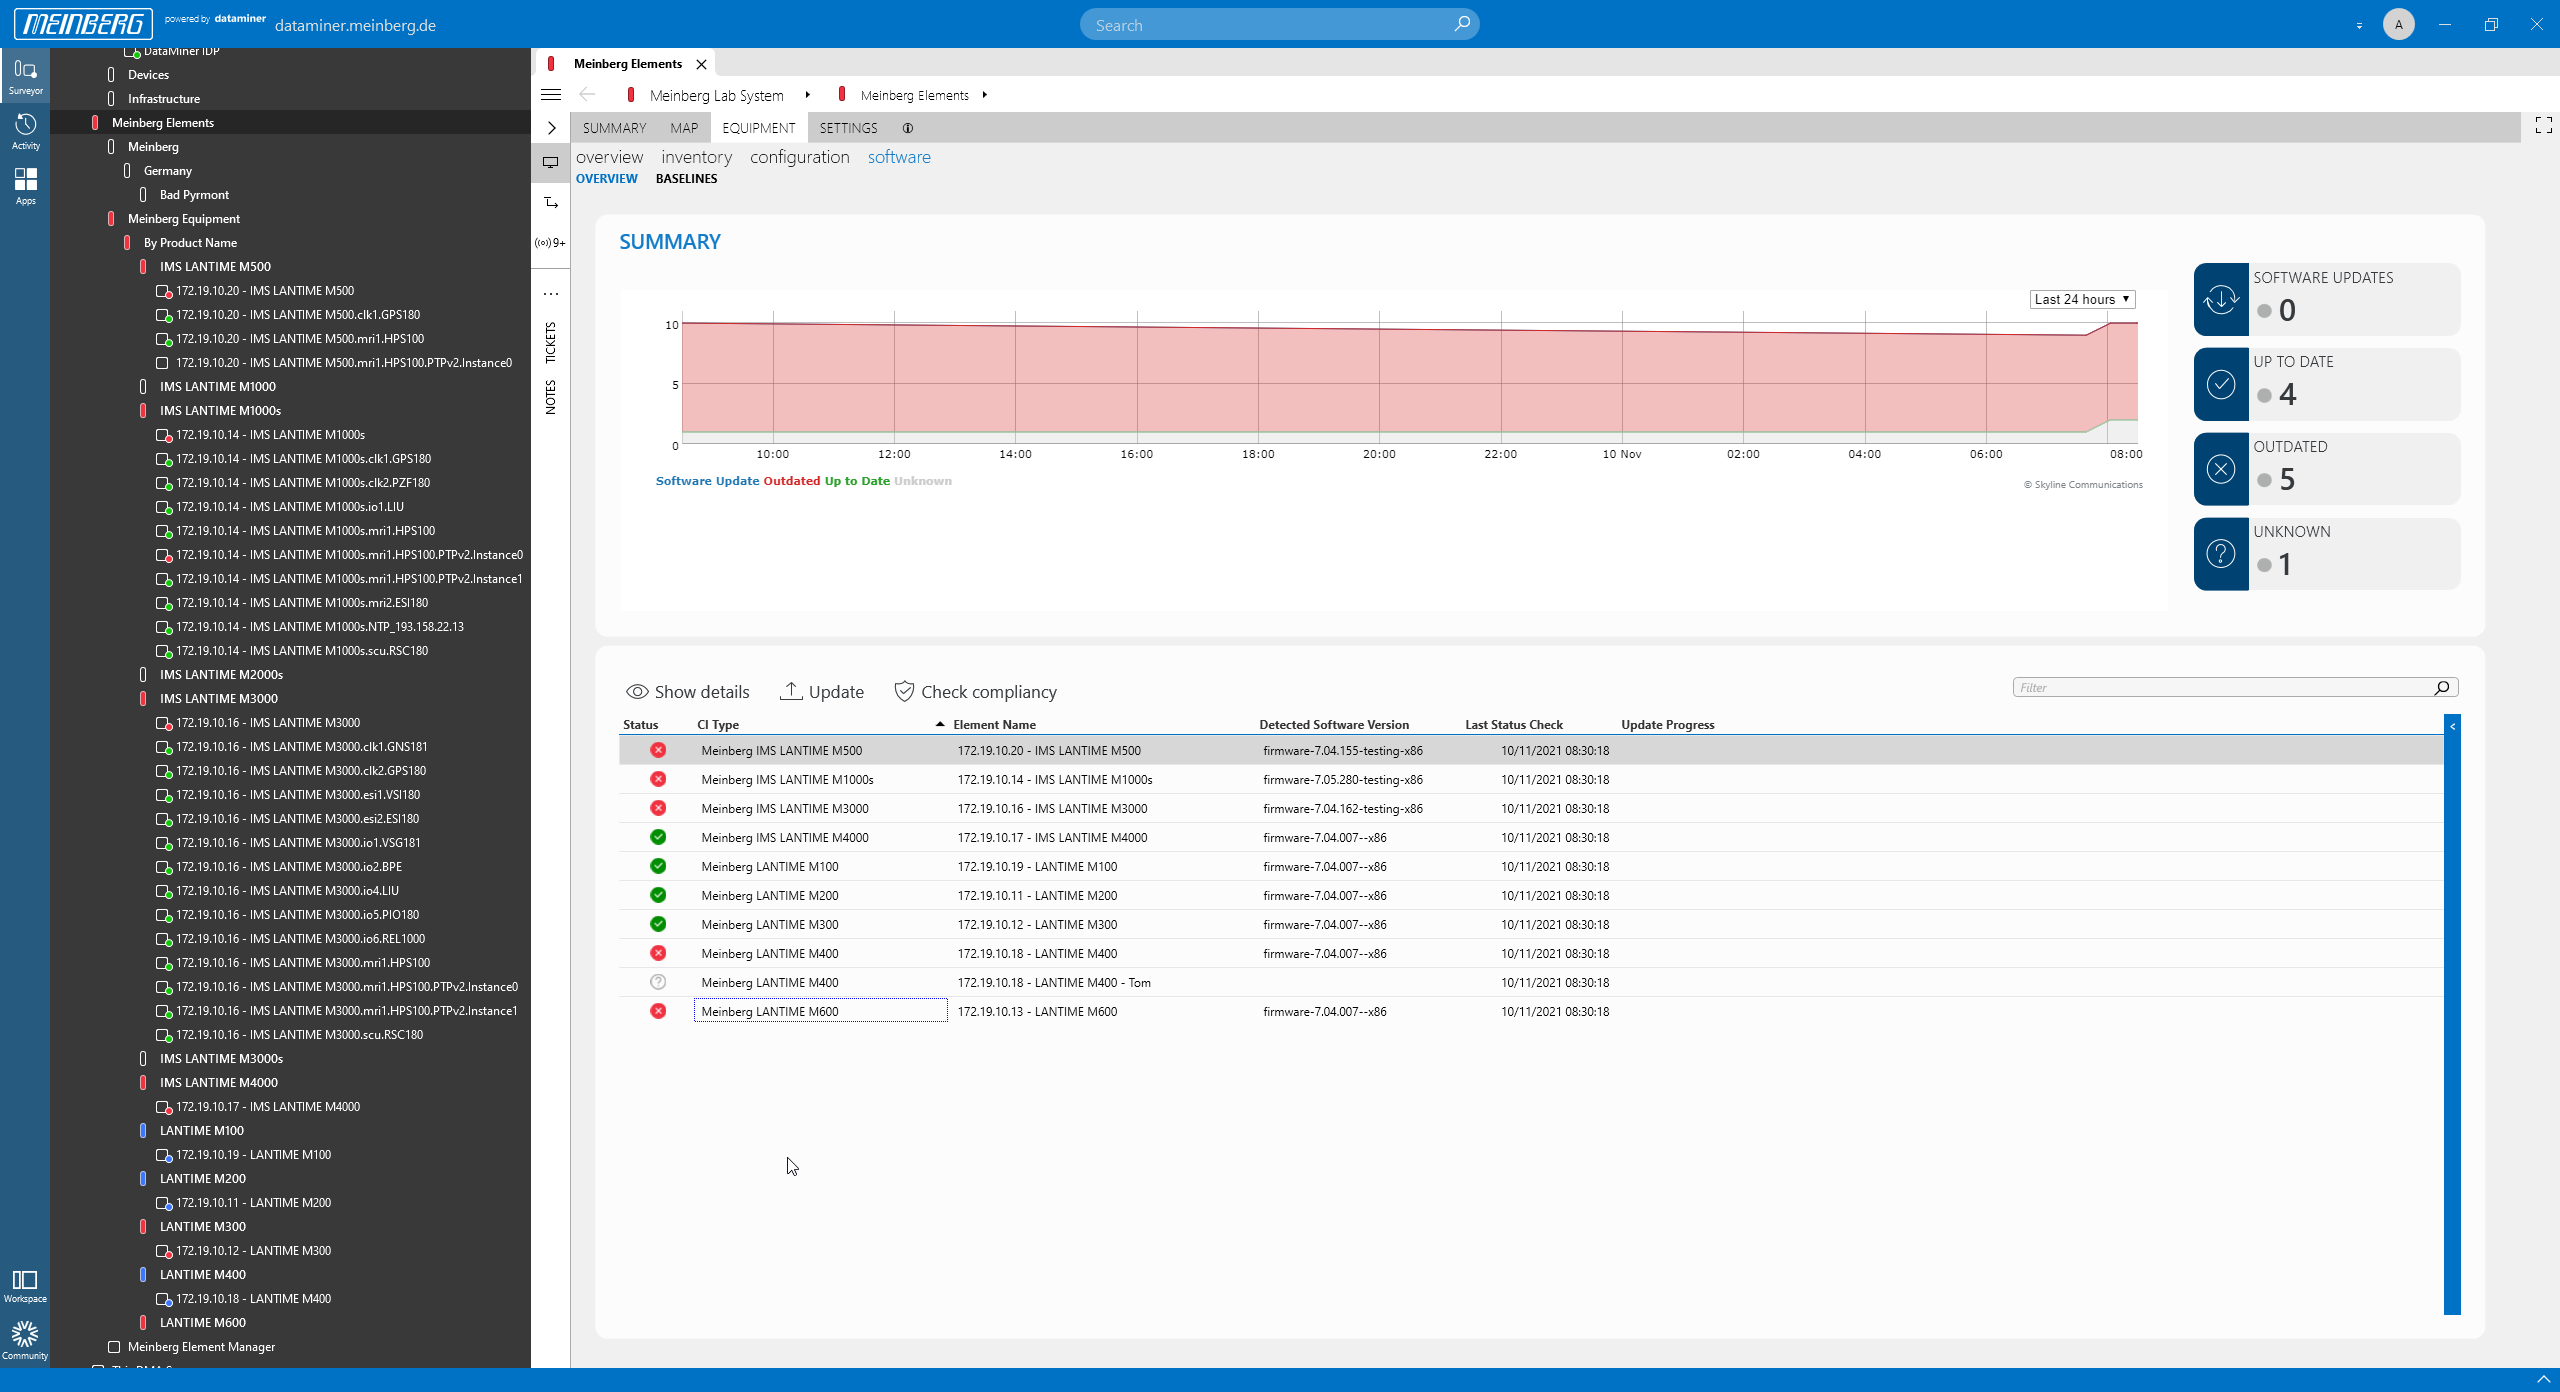
Task: Open the Apps sidebar panel
Action: [25, 186]
